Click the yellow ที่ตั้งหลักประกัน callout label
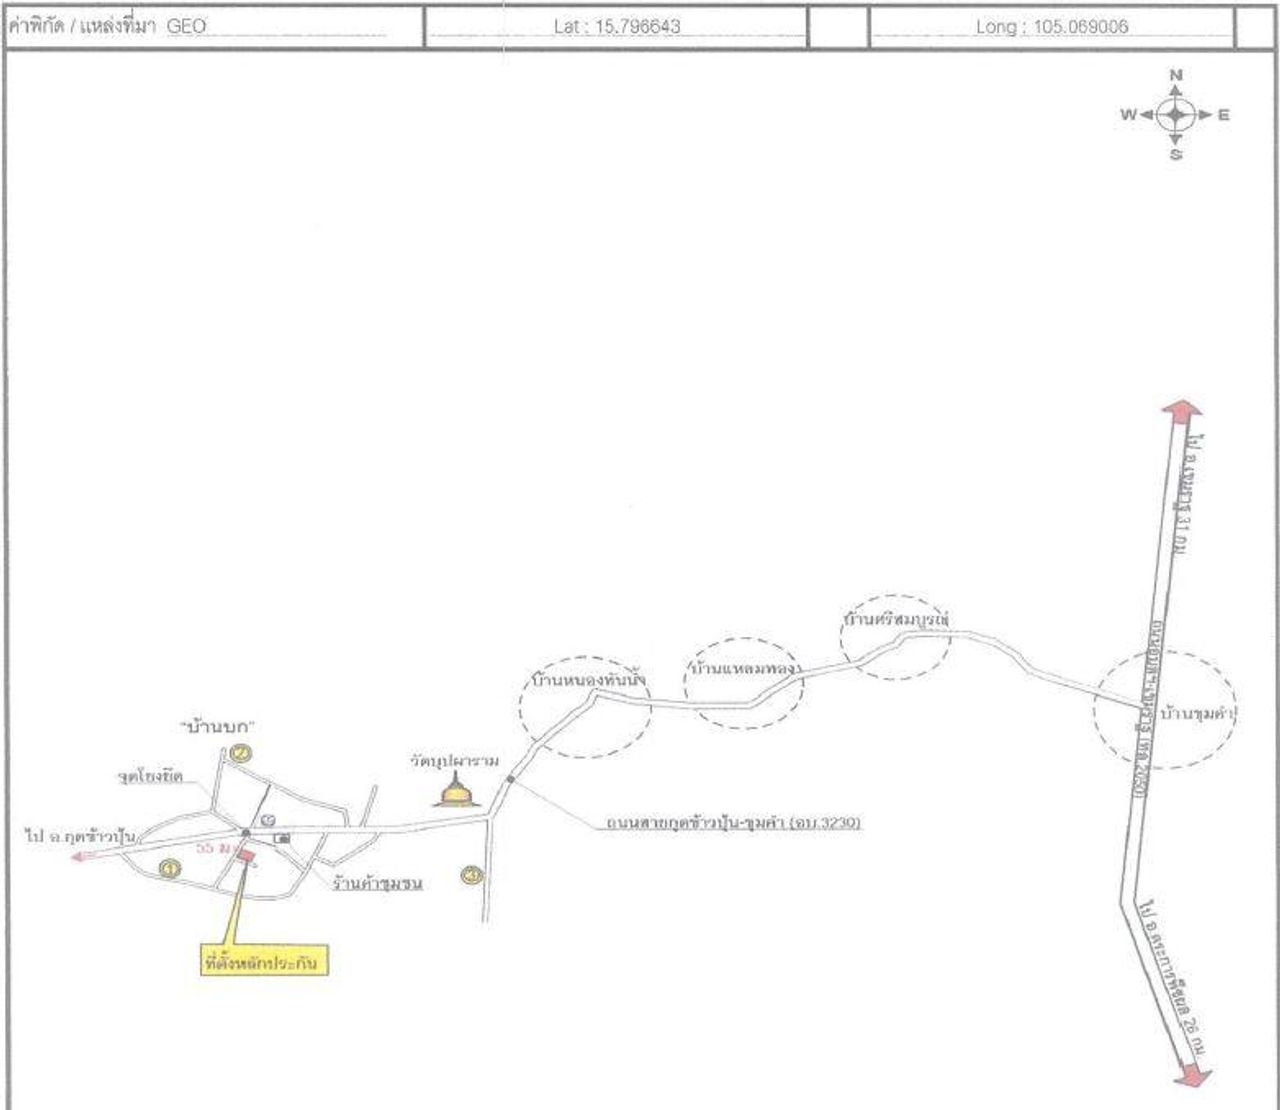Screen dimensions: 1280x1110 [265, 962]
